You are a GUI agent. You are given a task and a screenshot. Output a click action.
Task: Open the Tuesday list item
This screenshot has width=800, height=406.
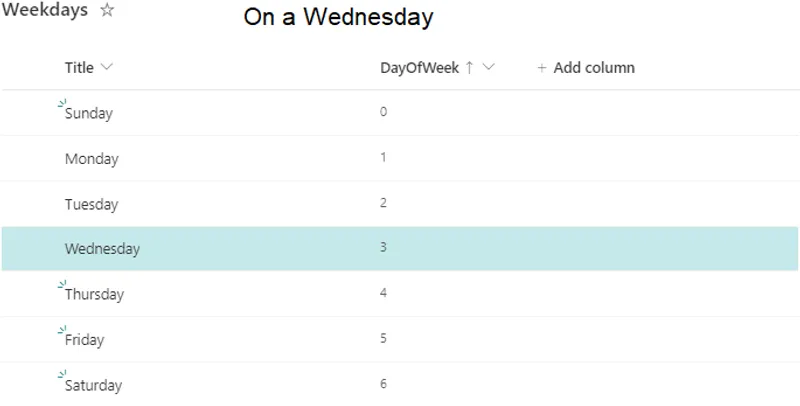pos(91,205)
